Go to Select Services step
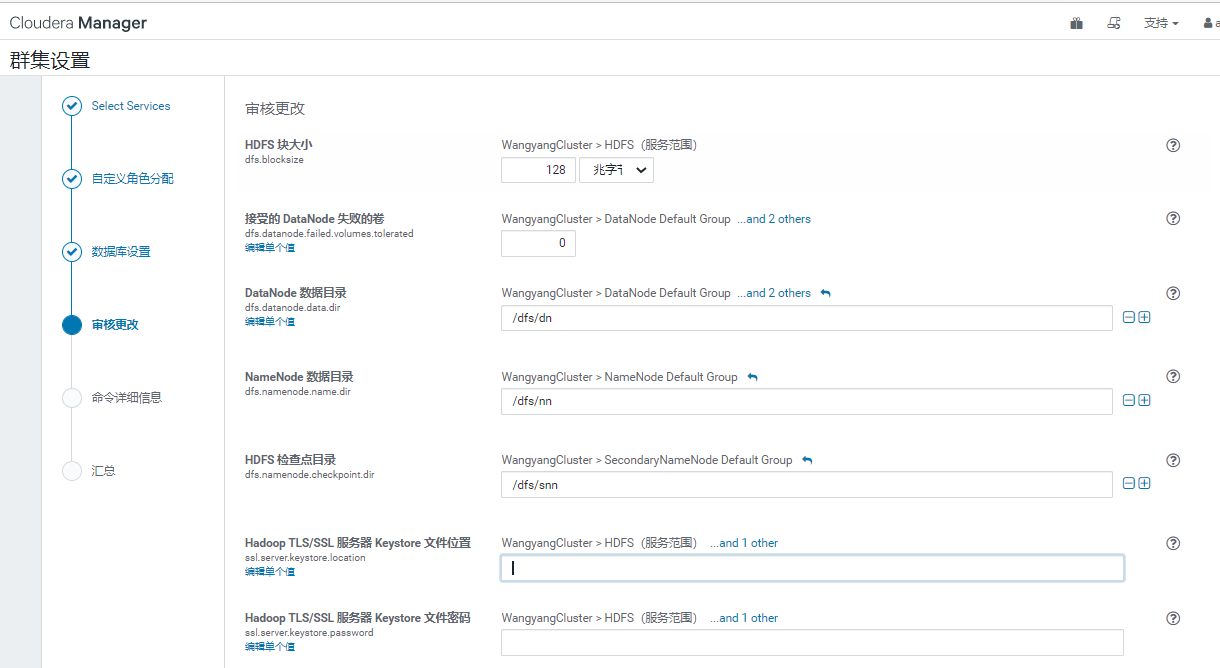Image resolution: width=1220 pixels, height=668 pixels. pyautogui.click(x=131, y=106)
